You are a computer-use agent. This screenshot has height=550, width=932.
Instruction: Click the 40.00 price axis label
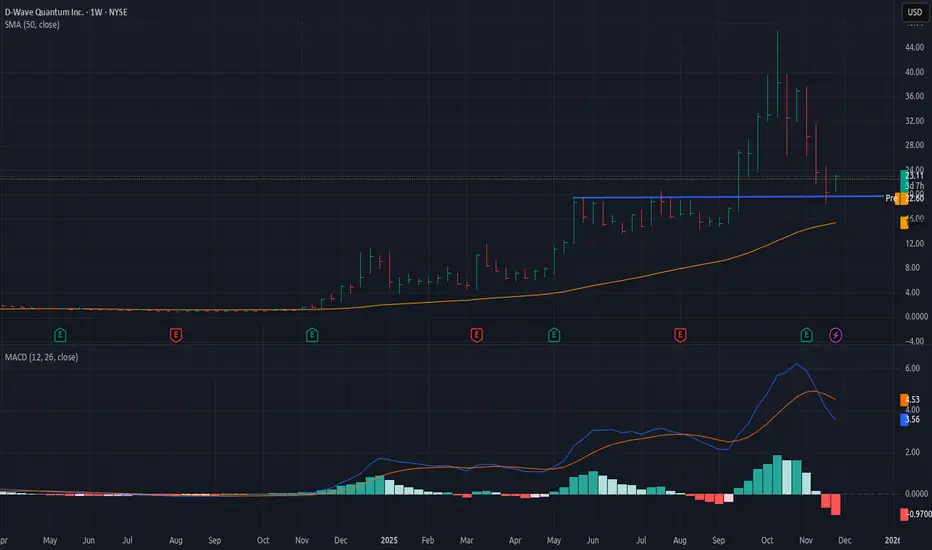pyautogui.click(x=914, y=72)
